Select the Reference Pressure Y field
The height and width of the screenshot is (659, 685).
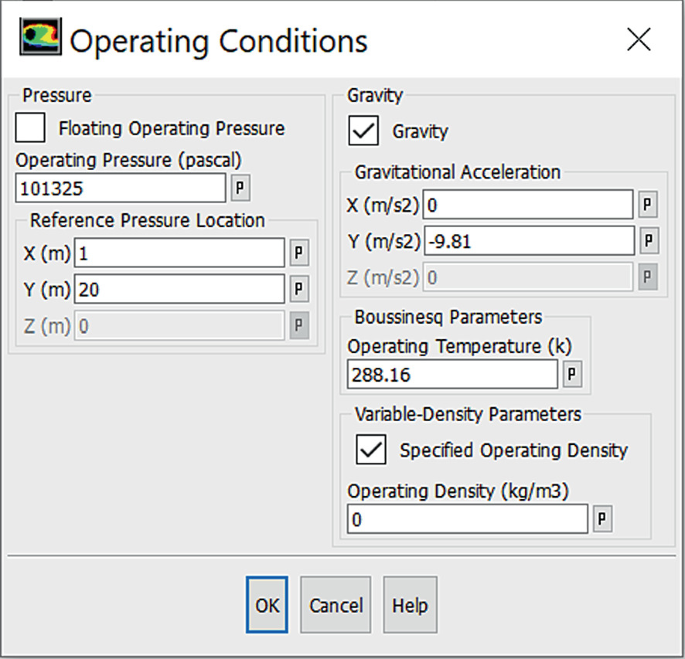[179, 289]
